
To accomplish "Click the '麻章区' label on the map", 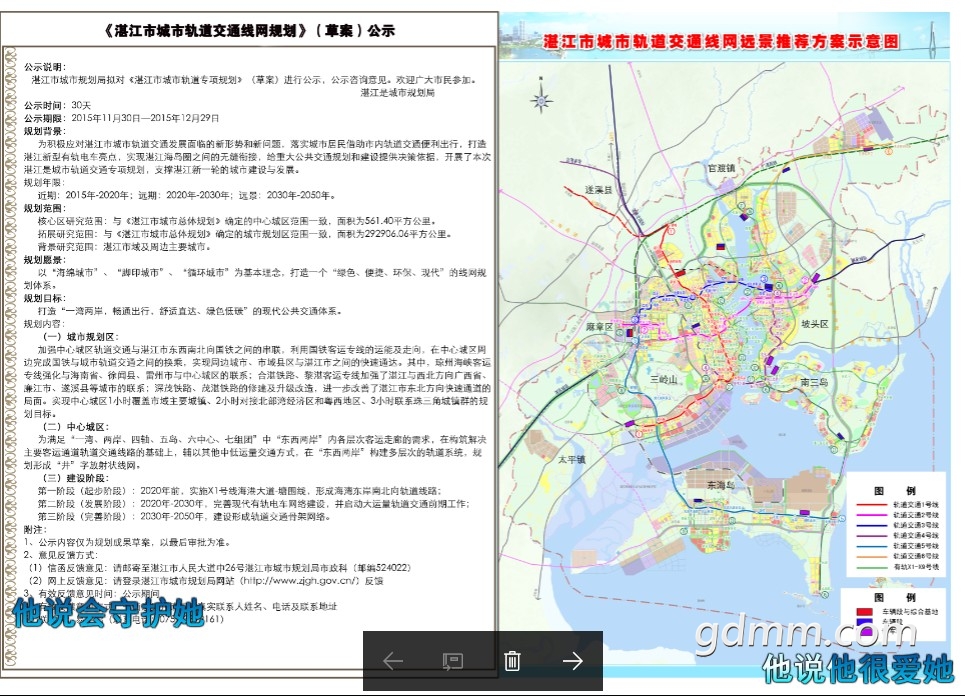I will click(599, 327).
